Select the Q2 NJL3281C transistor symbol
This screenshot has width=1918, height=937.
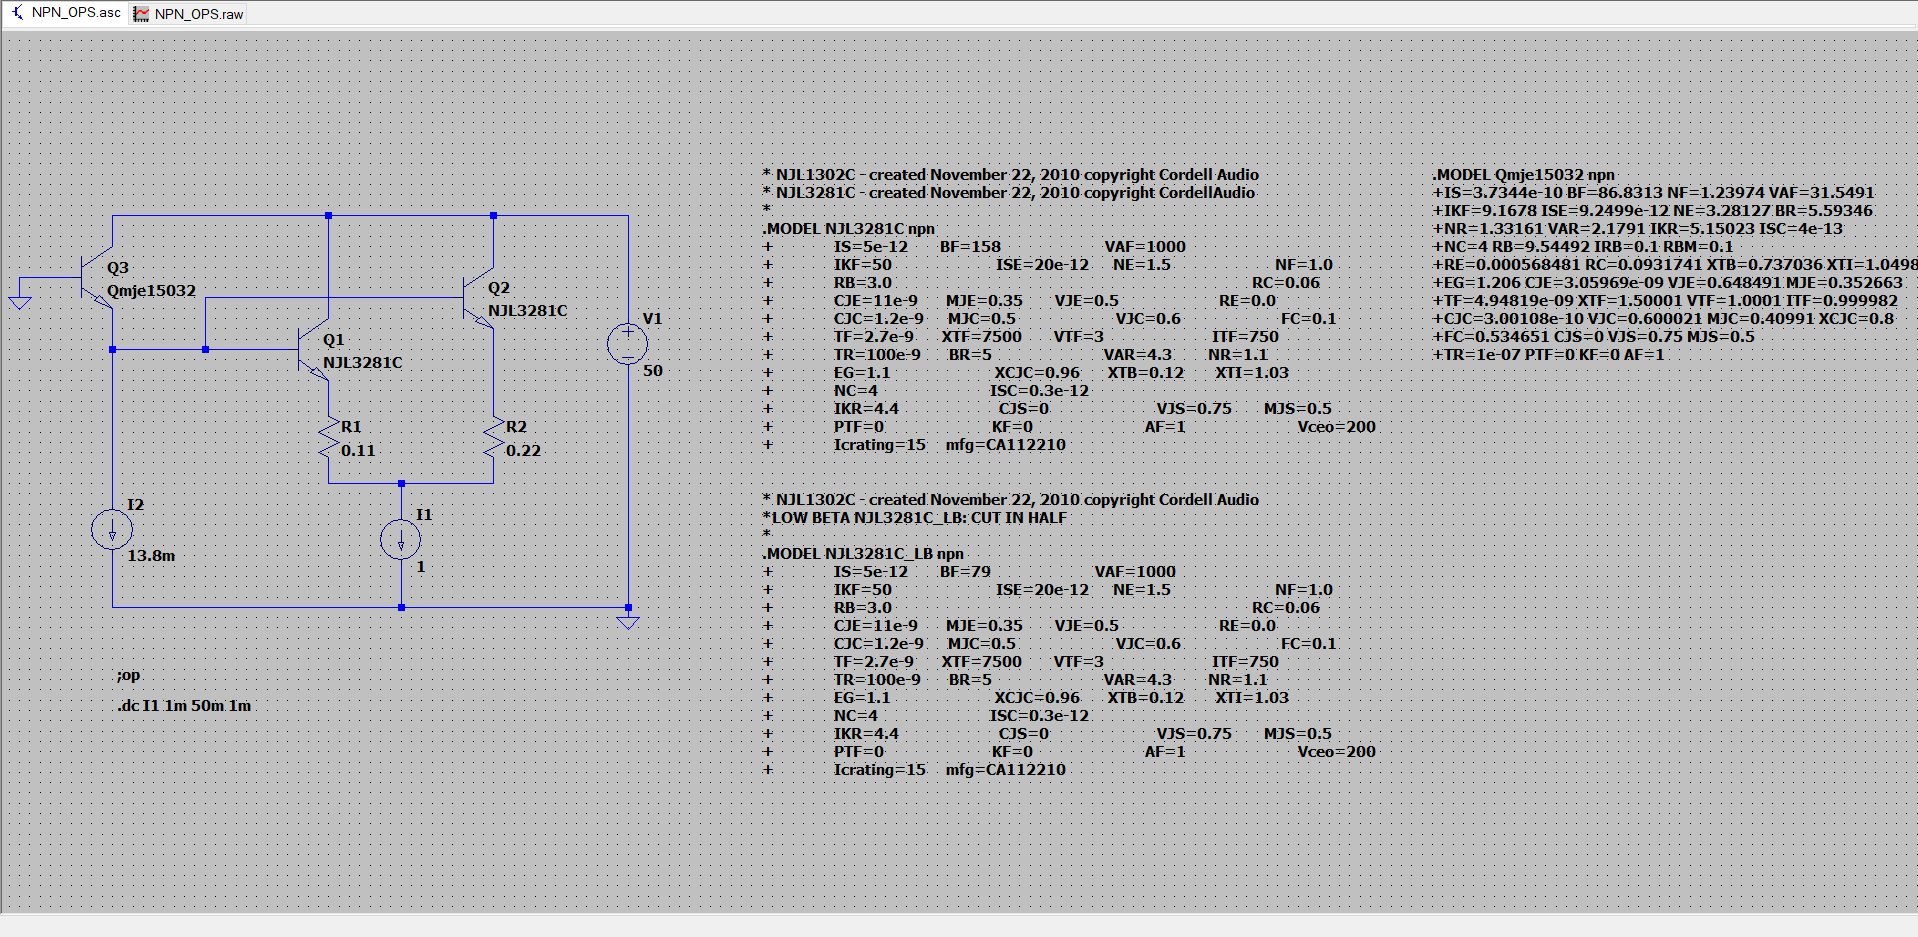click(478, 297)
